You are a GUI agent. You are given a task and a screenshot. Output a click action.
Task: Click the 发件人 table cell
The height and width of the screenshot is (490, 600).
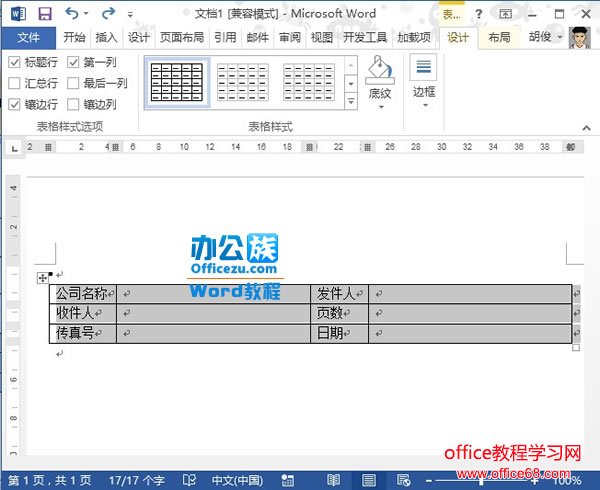click(x=339, y=294)
